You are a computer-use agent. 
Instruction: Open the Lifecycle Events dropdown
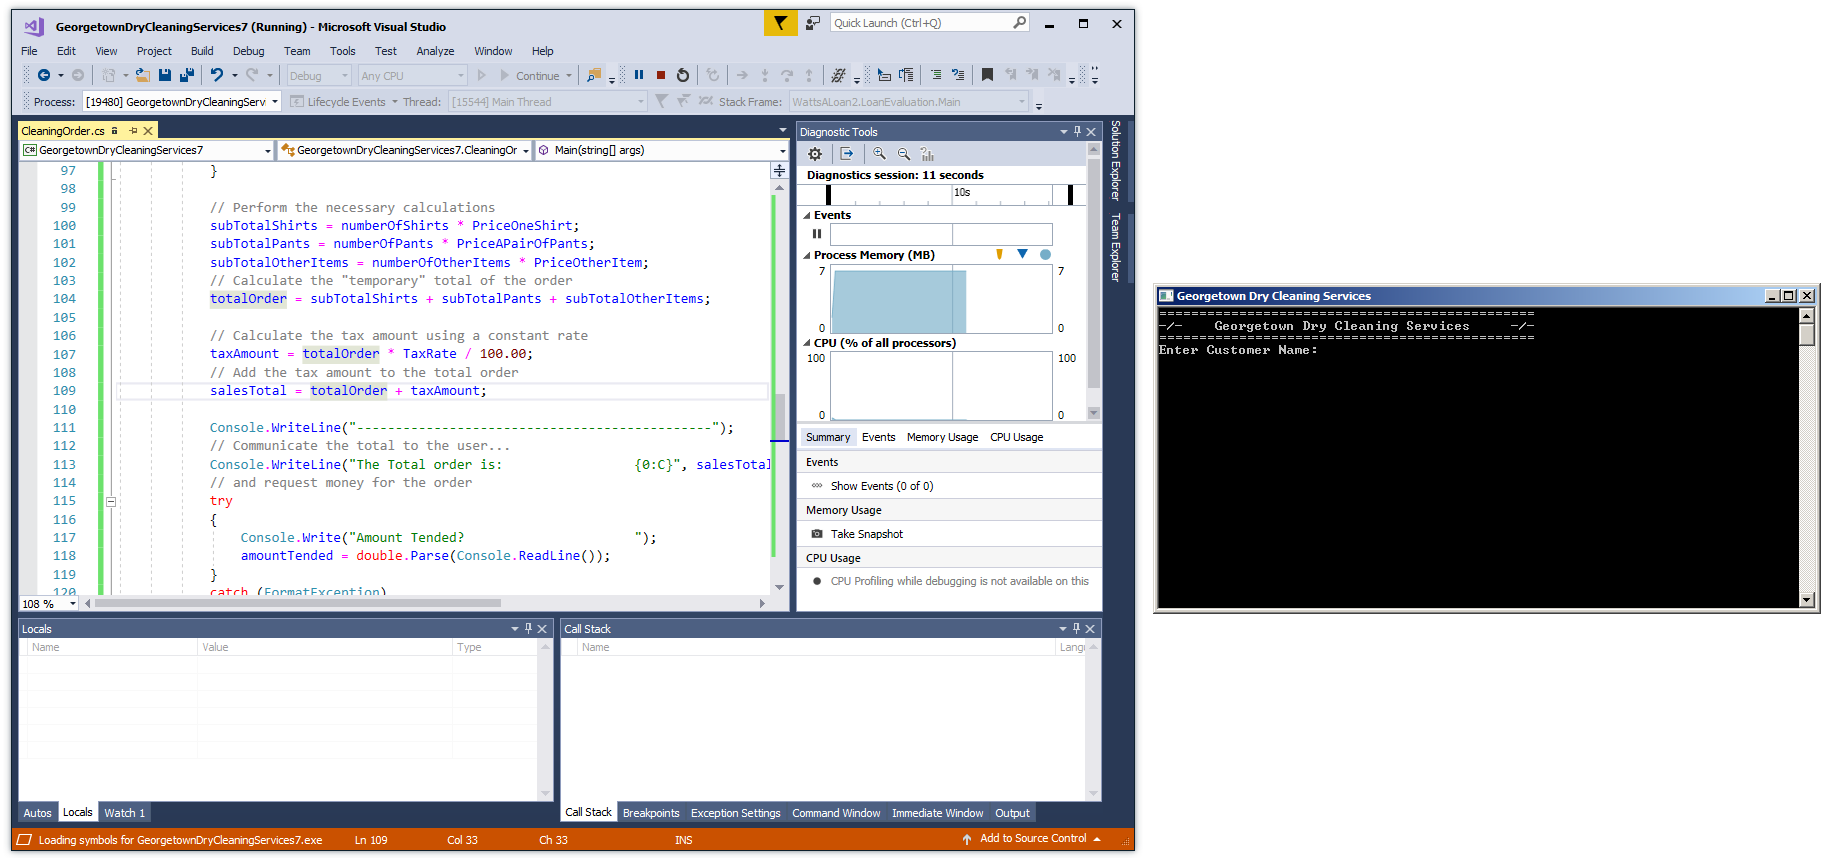pos(394,102)
